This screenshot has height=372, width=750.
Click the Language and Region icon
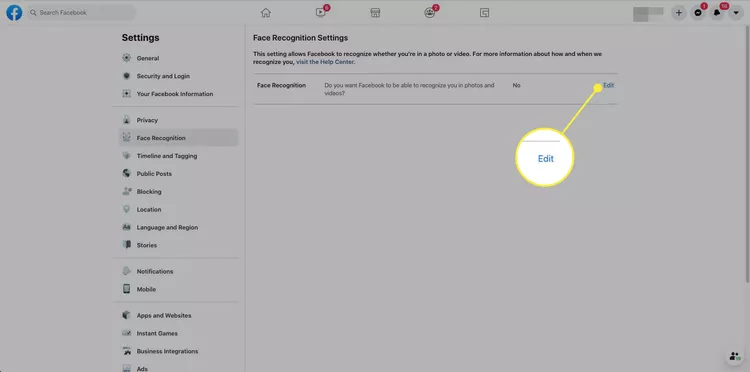(126, 227)
